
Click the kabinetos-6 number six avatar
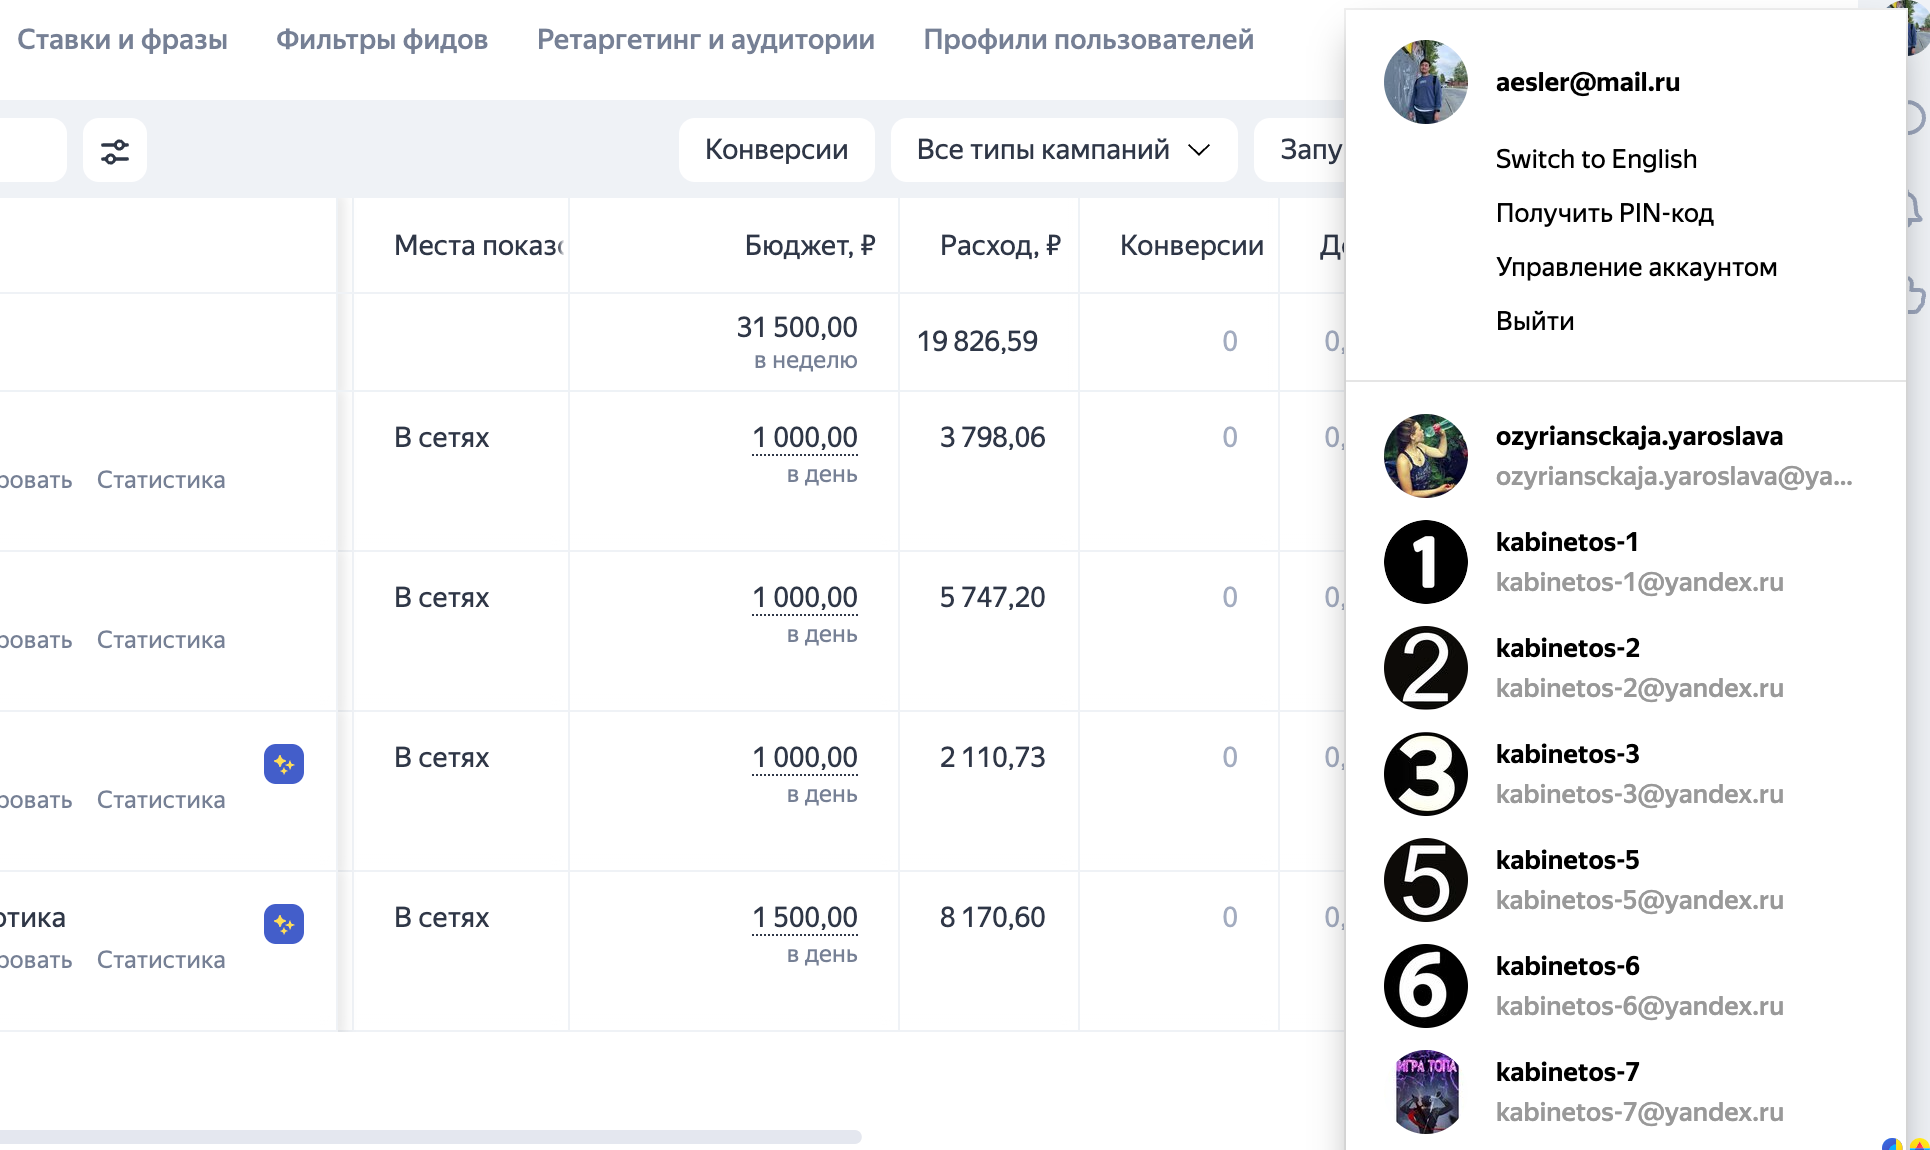pos(1425,986)
